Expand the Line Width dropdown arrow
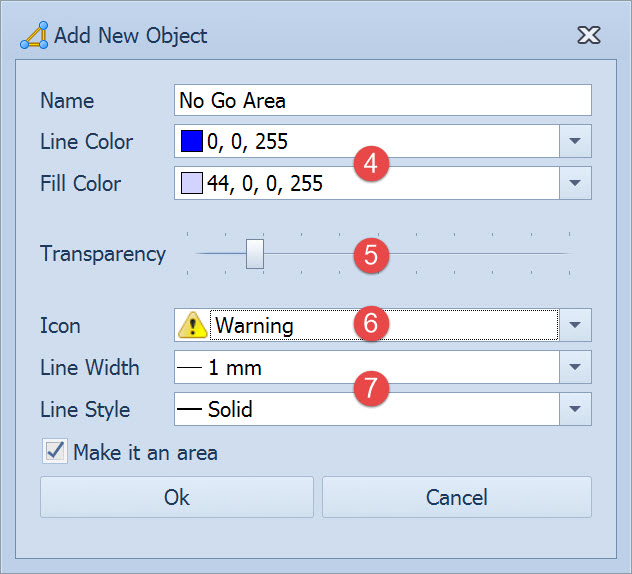632x574 pixels. 574,368
